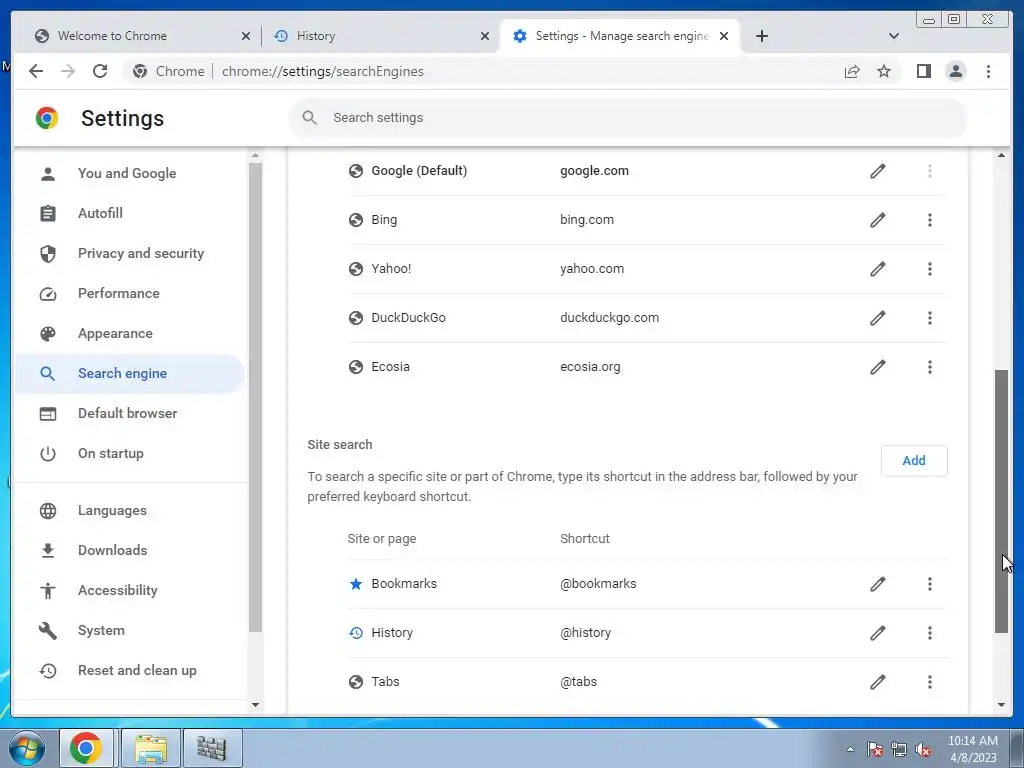Edit the DuckDuckGo search engine entry
This screenshot has height=768, width=1024.
878,318
